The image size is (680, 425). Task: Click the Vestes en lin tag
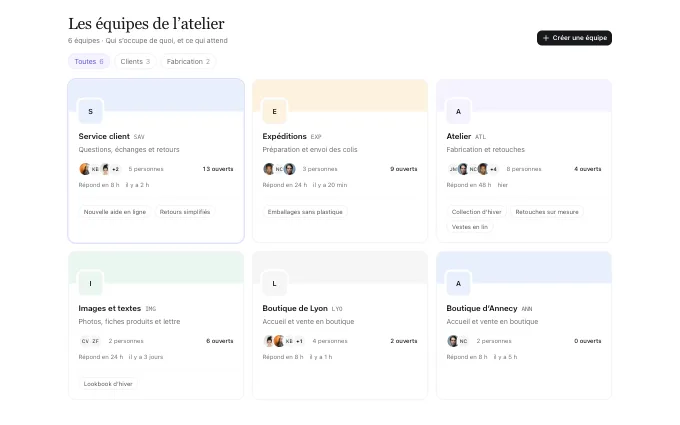(470, 227)
